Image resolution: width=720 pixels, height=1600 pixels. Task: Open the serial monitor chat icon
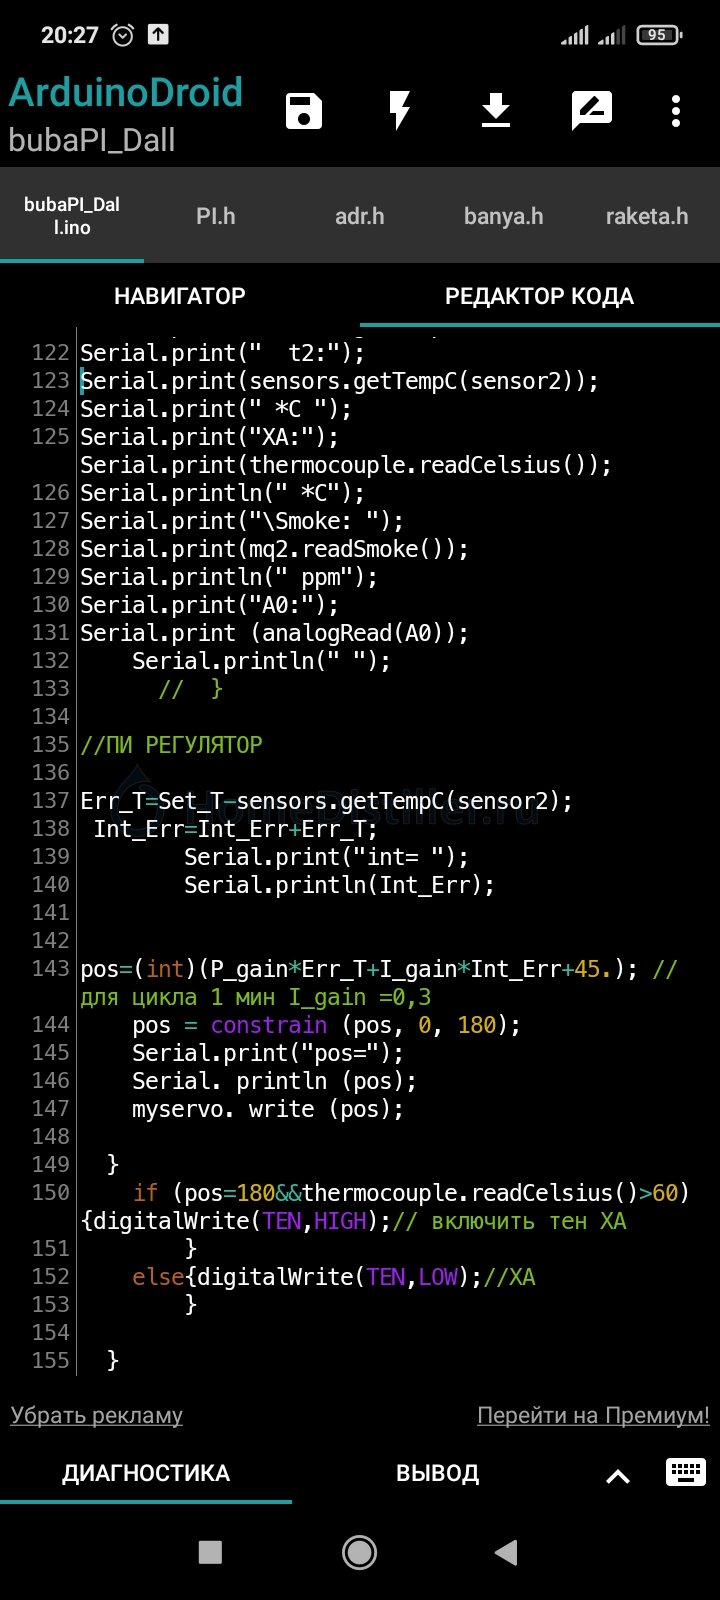tap(592, 111)
